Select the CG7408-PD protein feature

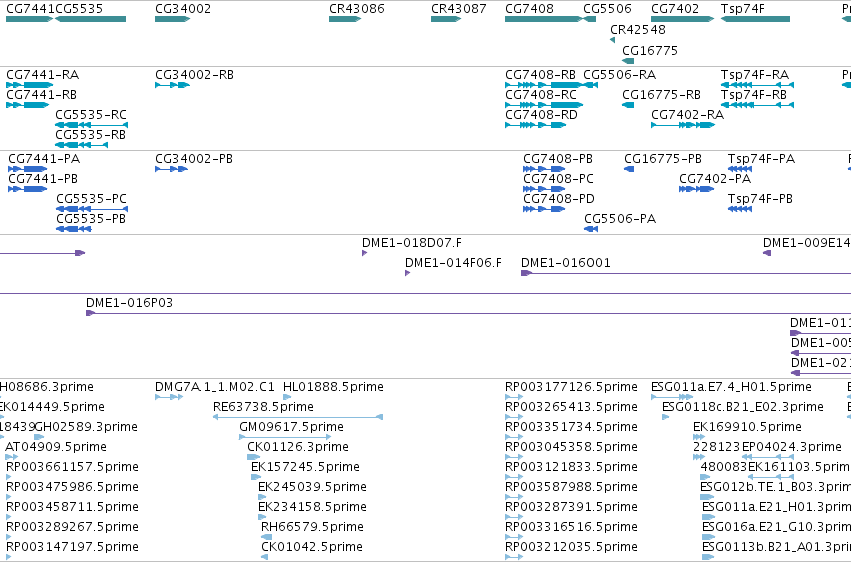[544, 209]
